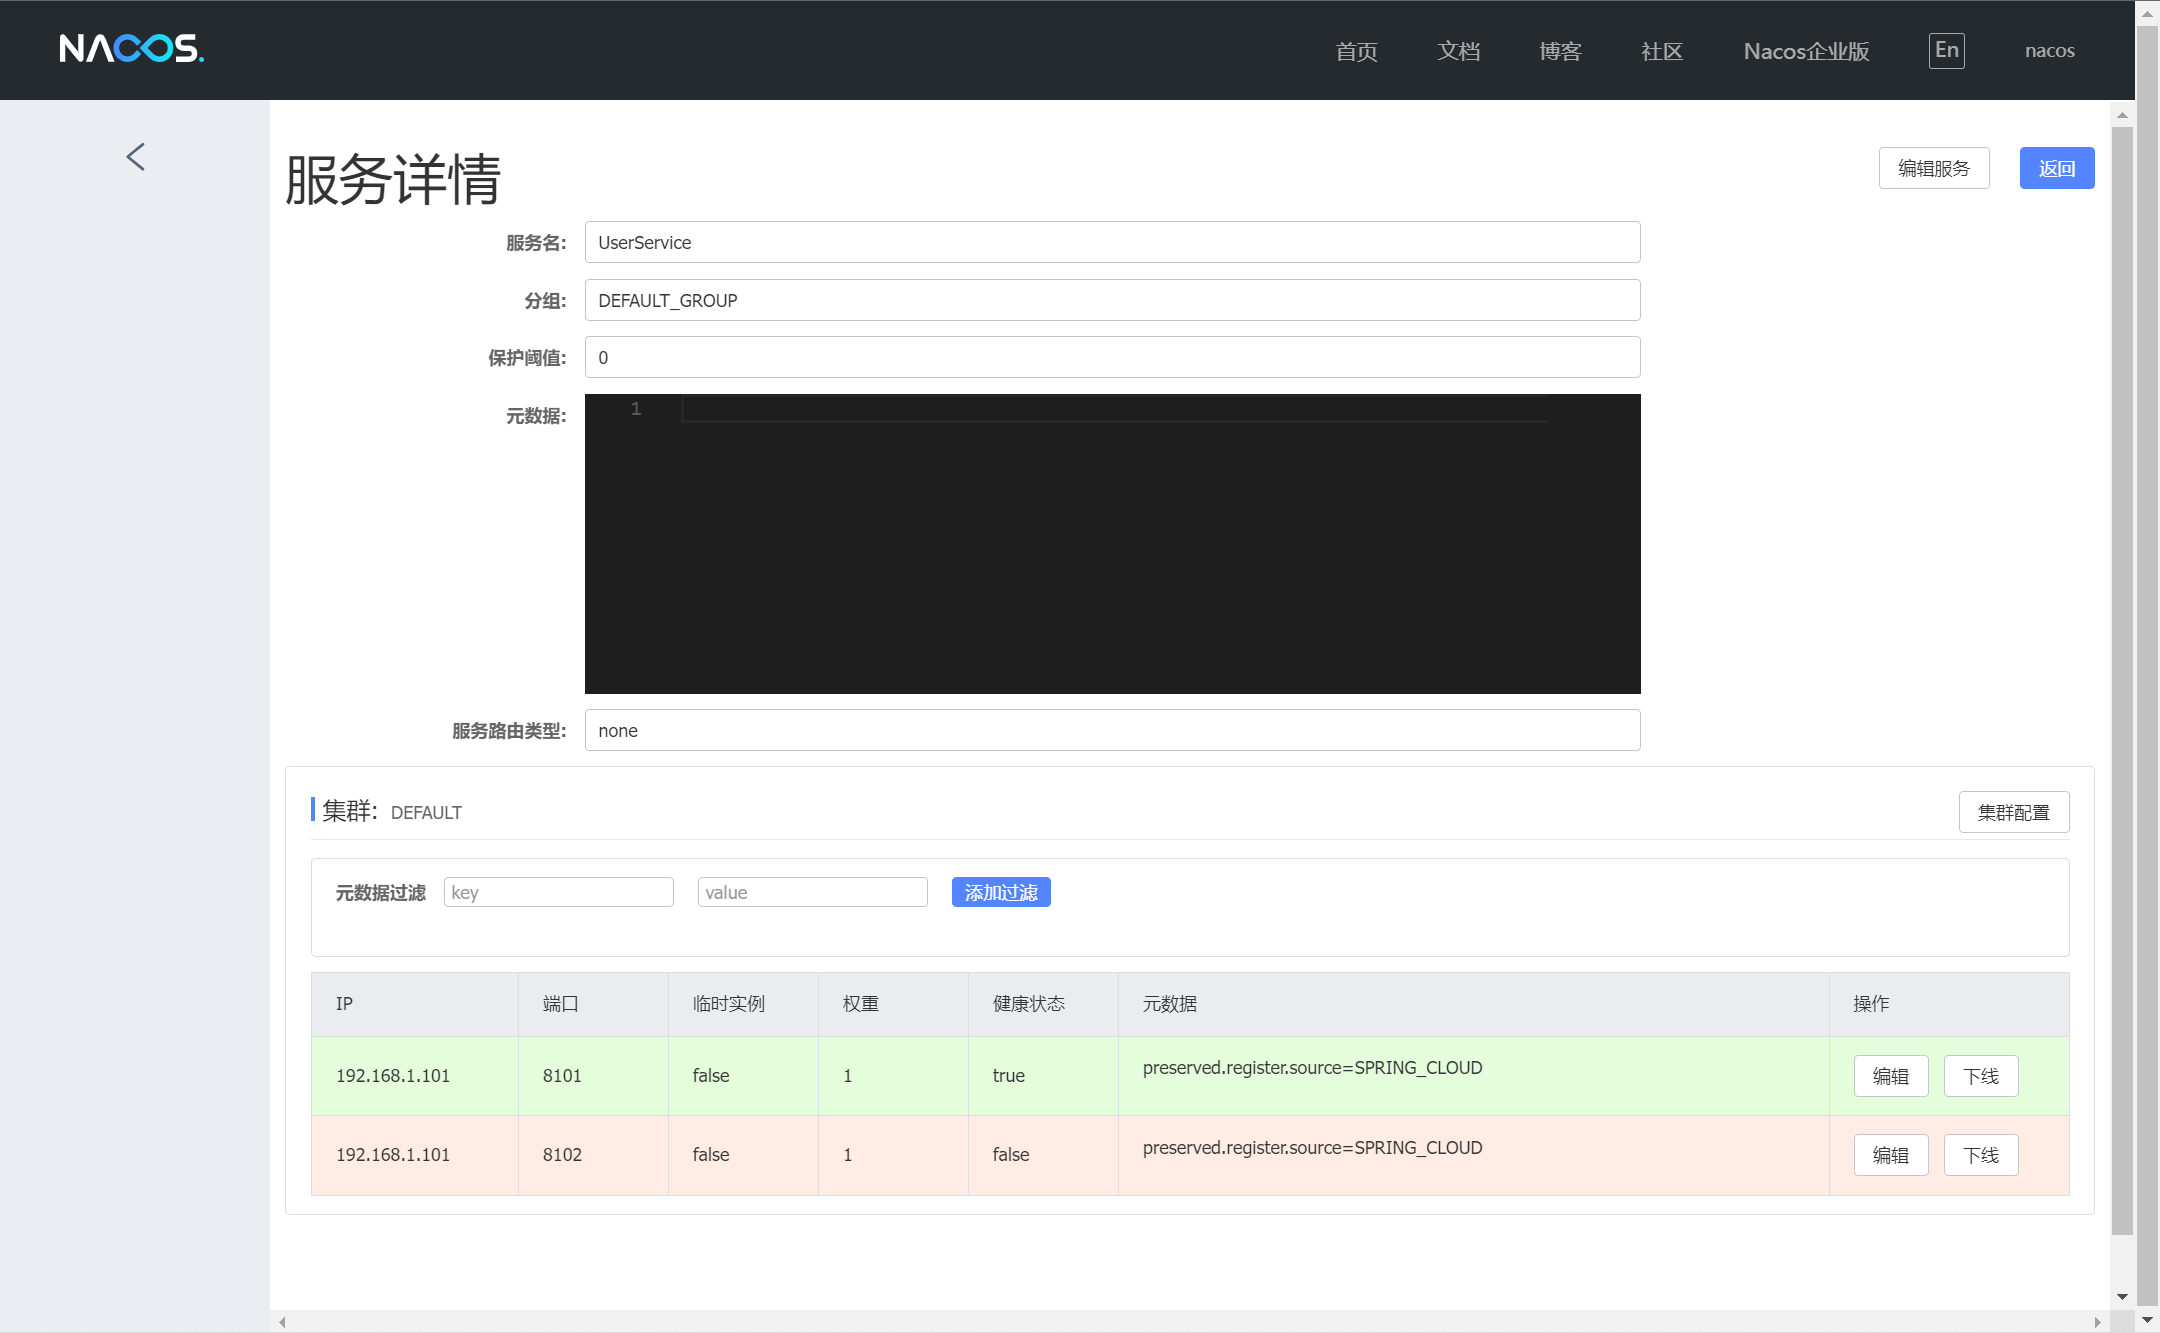Screen dimensions: 2160x1333
Task: Collapse sidebar with back chevron
Action: 136,157
